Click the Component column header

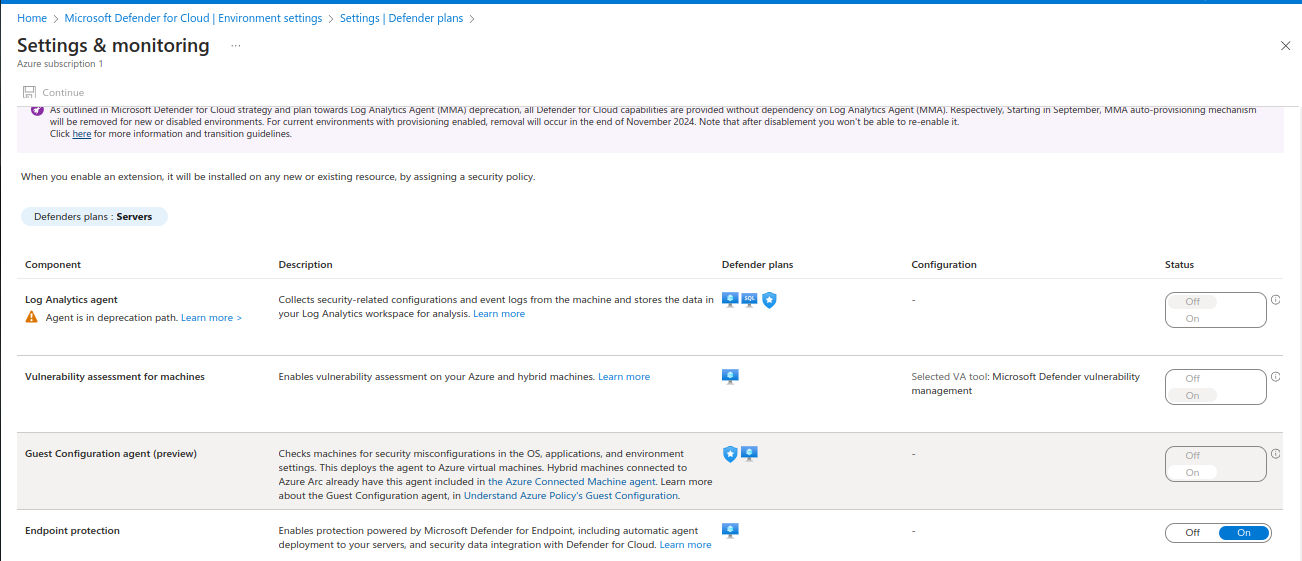[x=53, y=265]
